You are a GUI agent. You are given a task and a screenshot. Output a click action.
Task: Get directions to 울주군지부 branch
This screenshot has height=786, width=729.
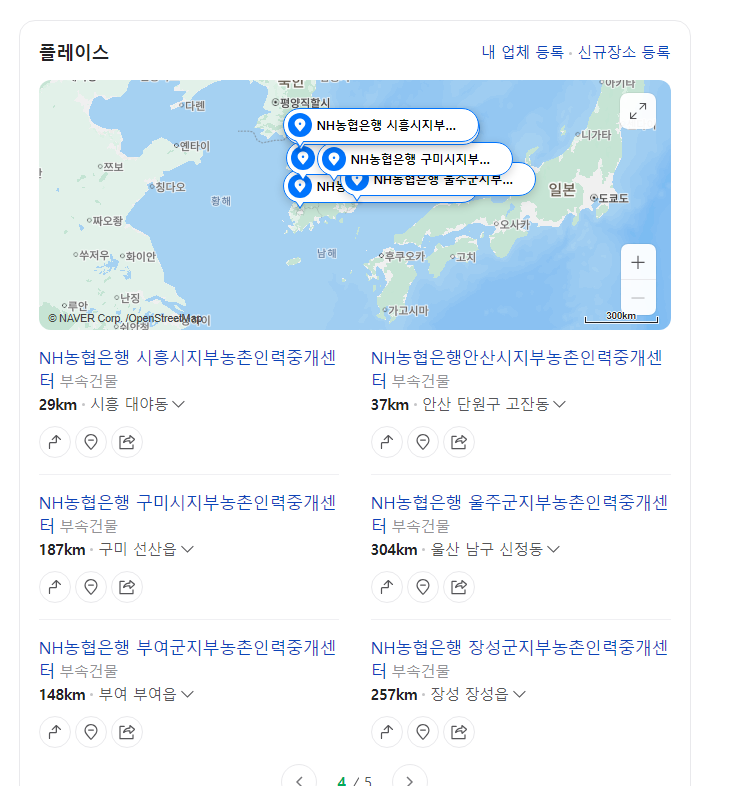pyautogui.click(x=387, y=587)
